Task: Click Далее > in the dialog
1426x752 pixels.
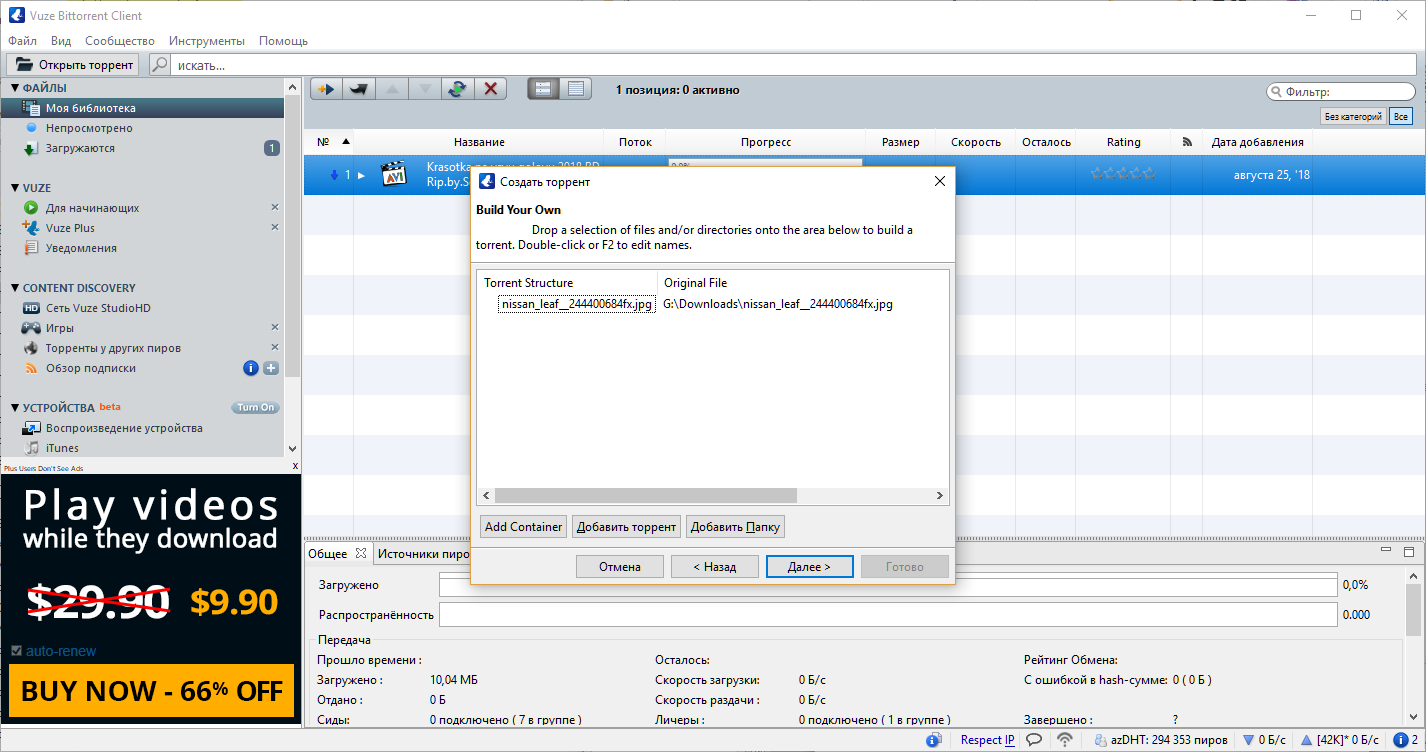Action: point(810,567)
